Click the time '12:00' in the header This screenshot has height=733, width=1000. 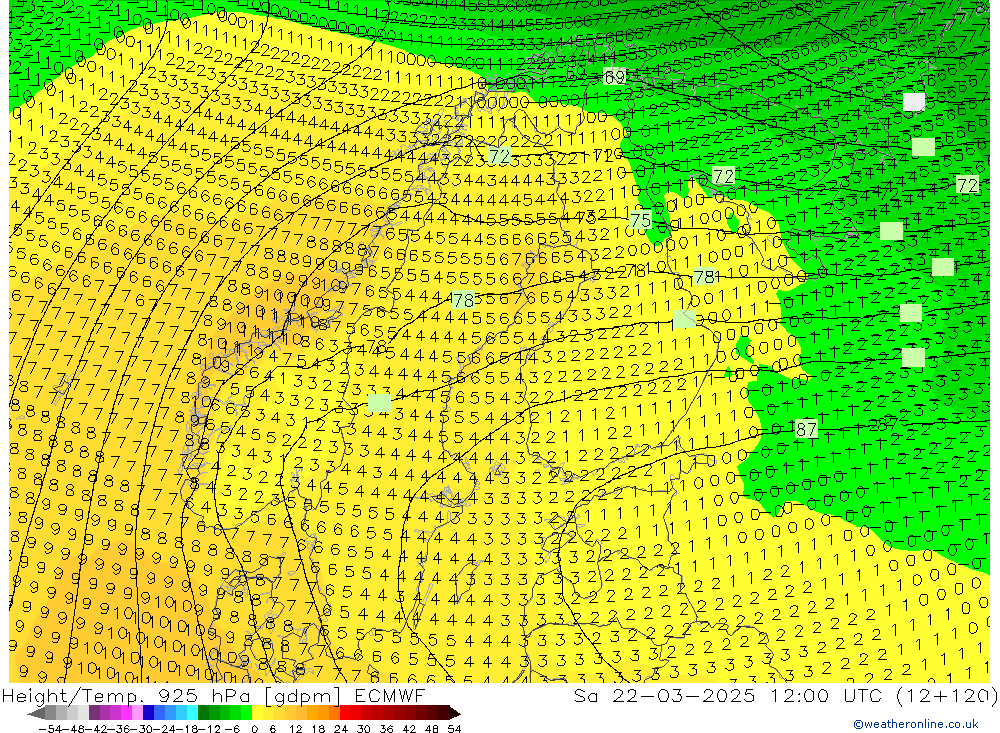(x=800, y=695)
